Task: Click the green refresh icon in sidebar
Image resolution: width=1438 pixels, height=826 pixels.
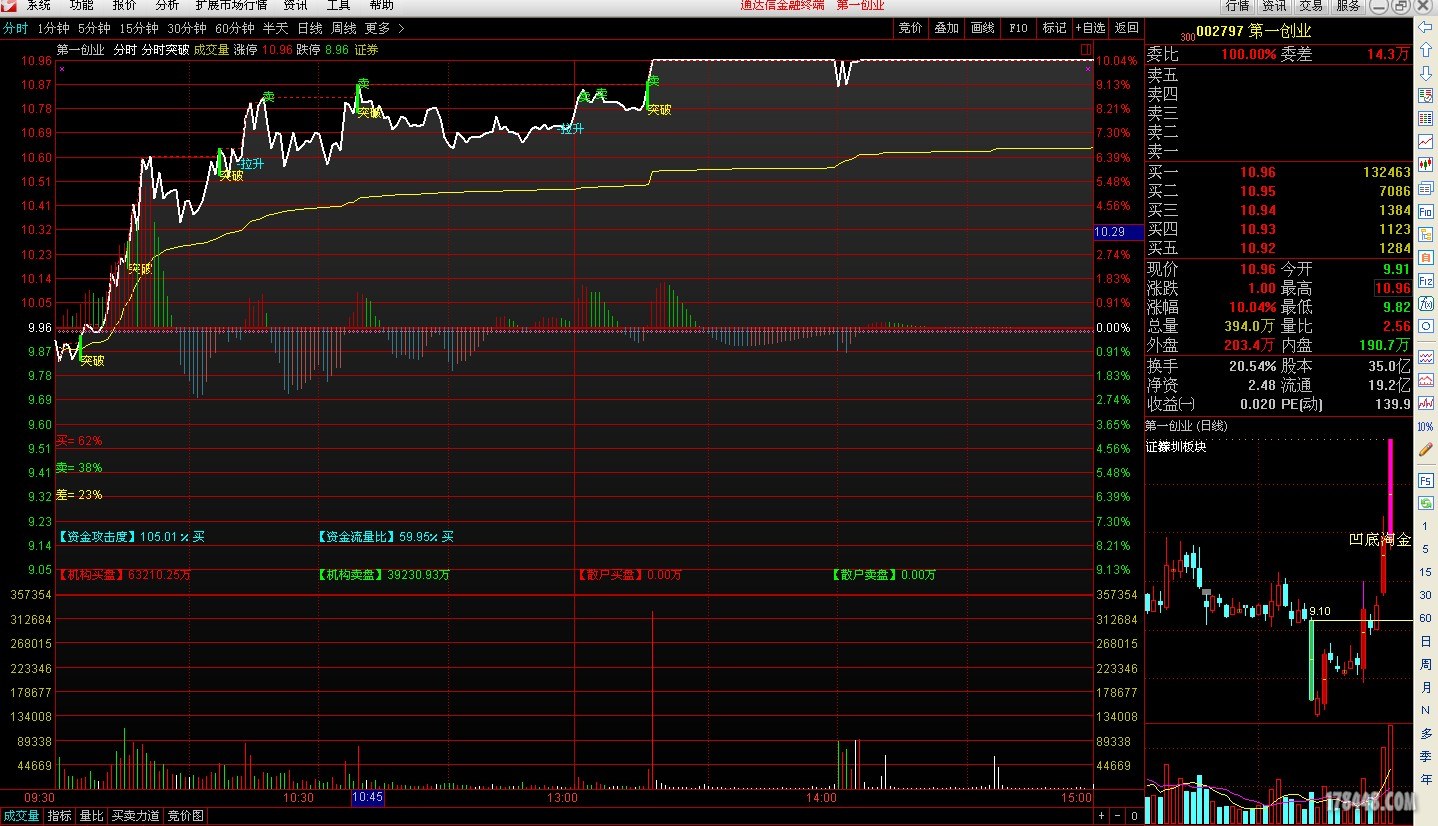Action: [x=1426, y=503]
